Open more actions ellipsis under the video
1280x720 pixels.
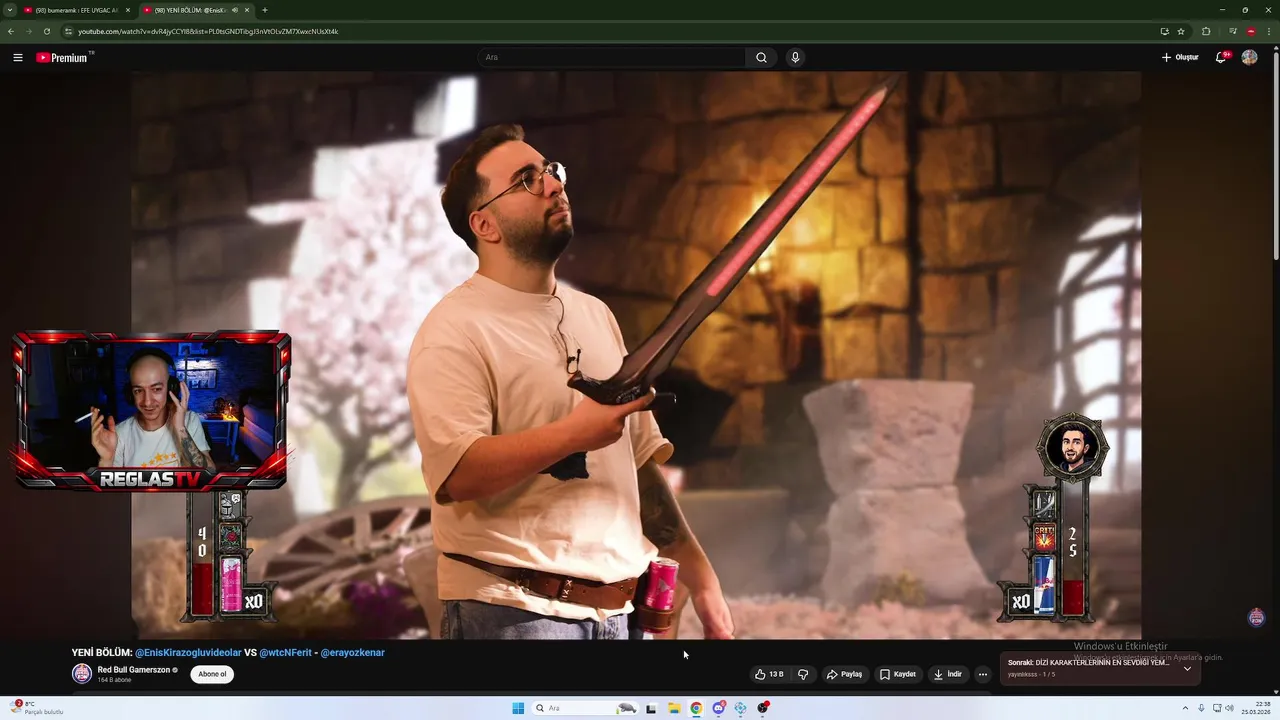pyautogui.click(x=983, y=674)
